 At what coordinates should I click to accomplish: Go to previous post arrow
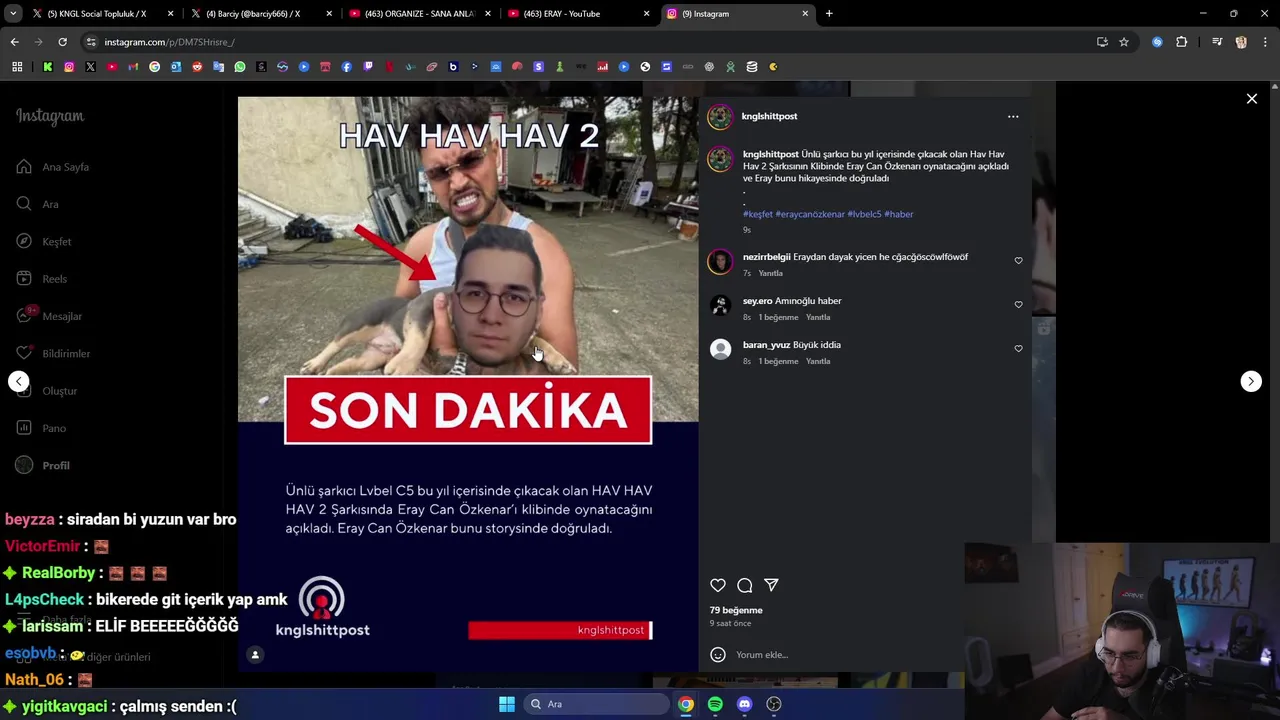pyautogui.click(x=19, y=381)
